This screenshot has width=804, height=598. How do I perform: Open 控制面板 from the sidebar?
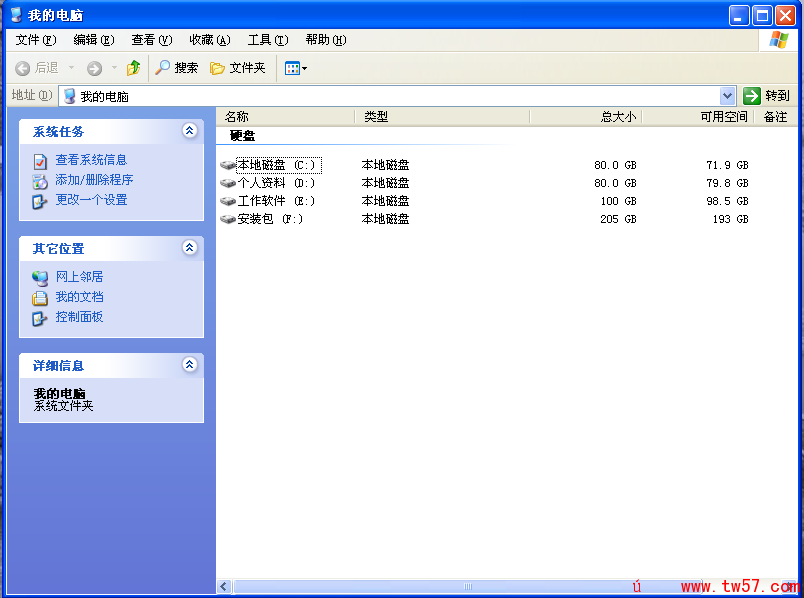pos(80,317)
